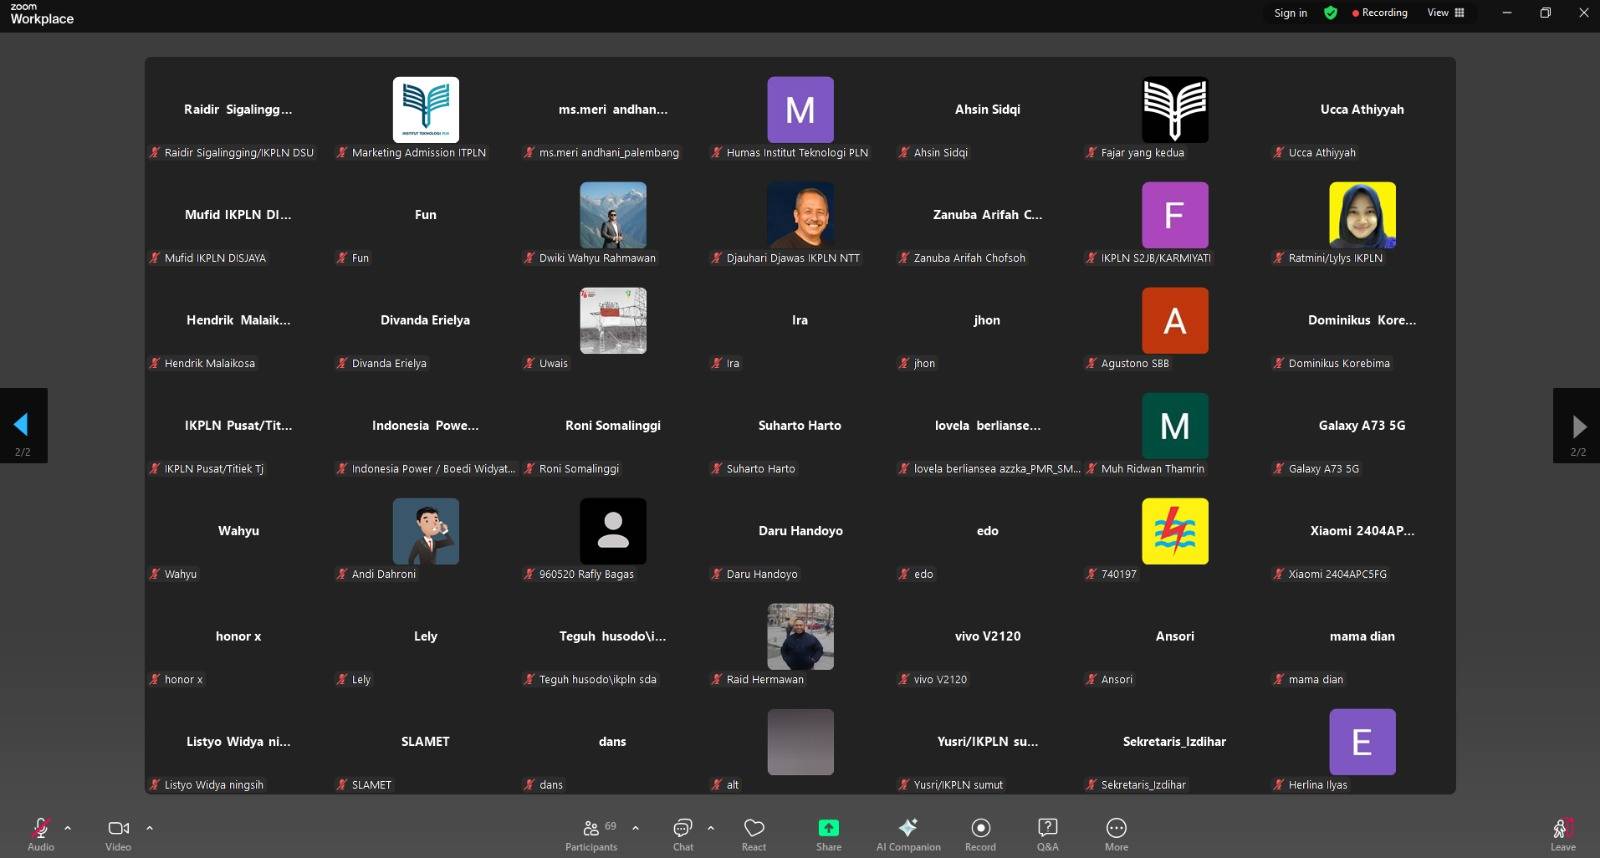Click the Leave meeting icon
This screenshot has height=858, width=1600.
[x=1562, y=829]
